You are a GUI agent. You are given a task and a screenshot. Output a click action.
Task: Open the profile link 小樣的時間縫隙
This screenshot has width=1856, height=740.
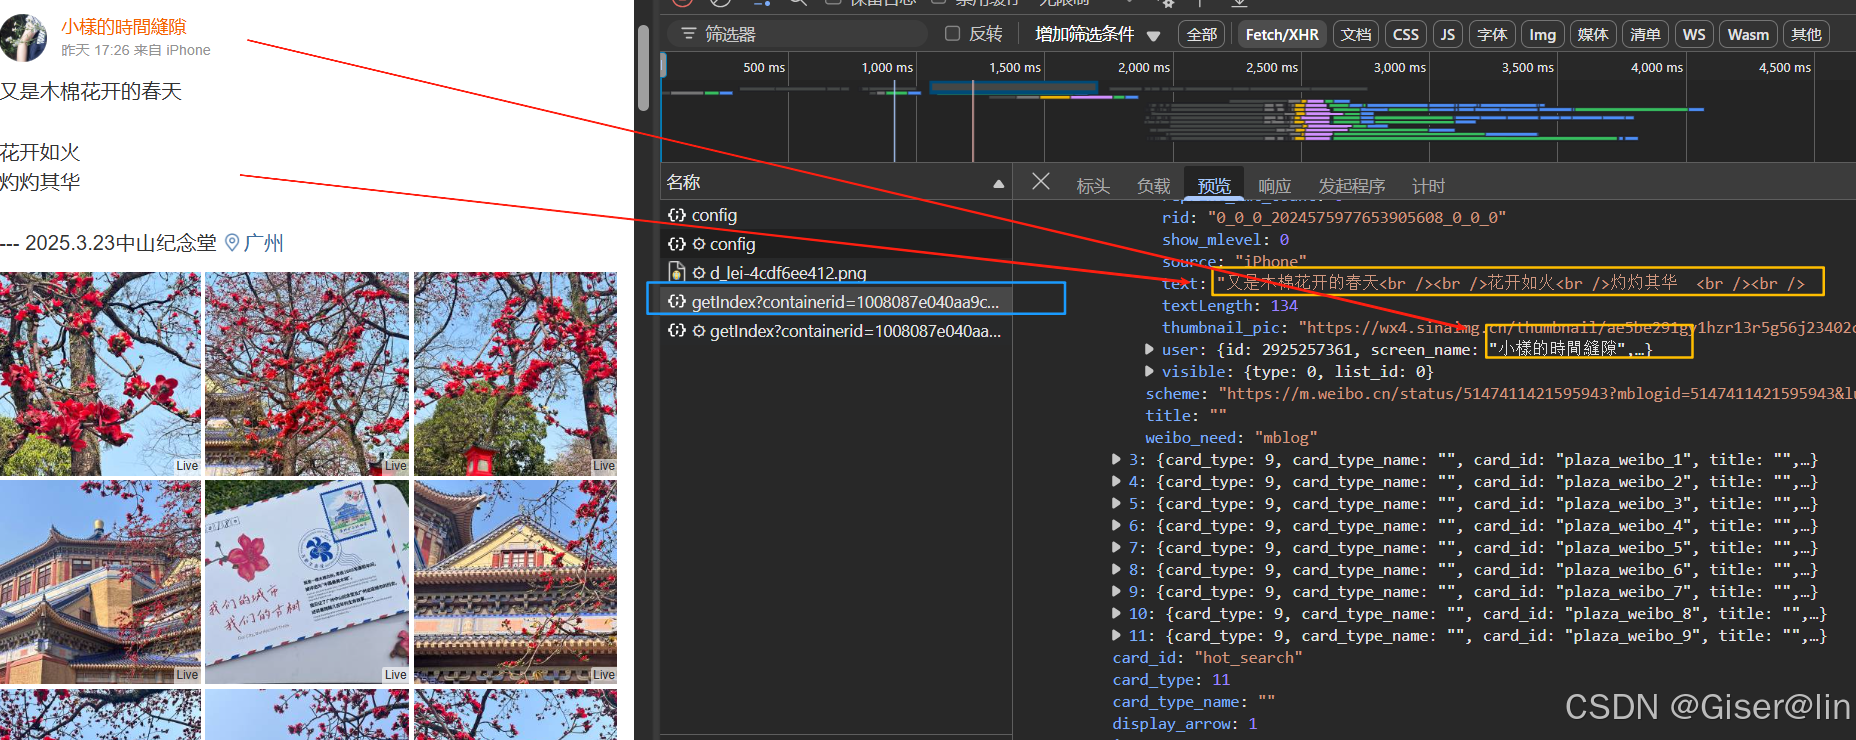tap(124, 27)
